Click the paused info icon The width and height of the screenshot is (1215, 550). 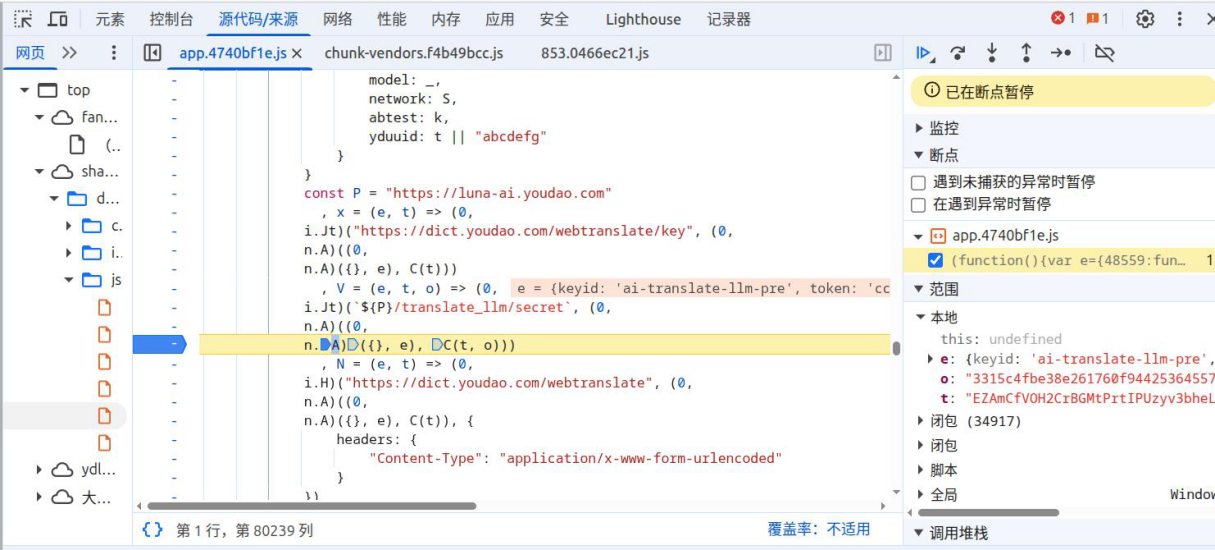click(932, 91)
